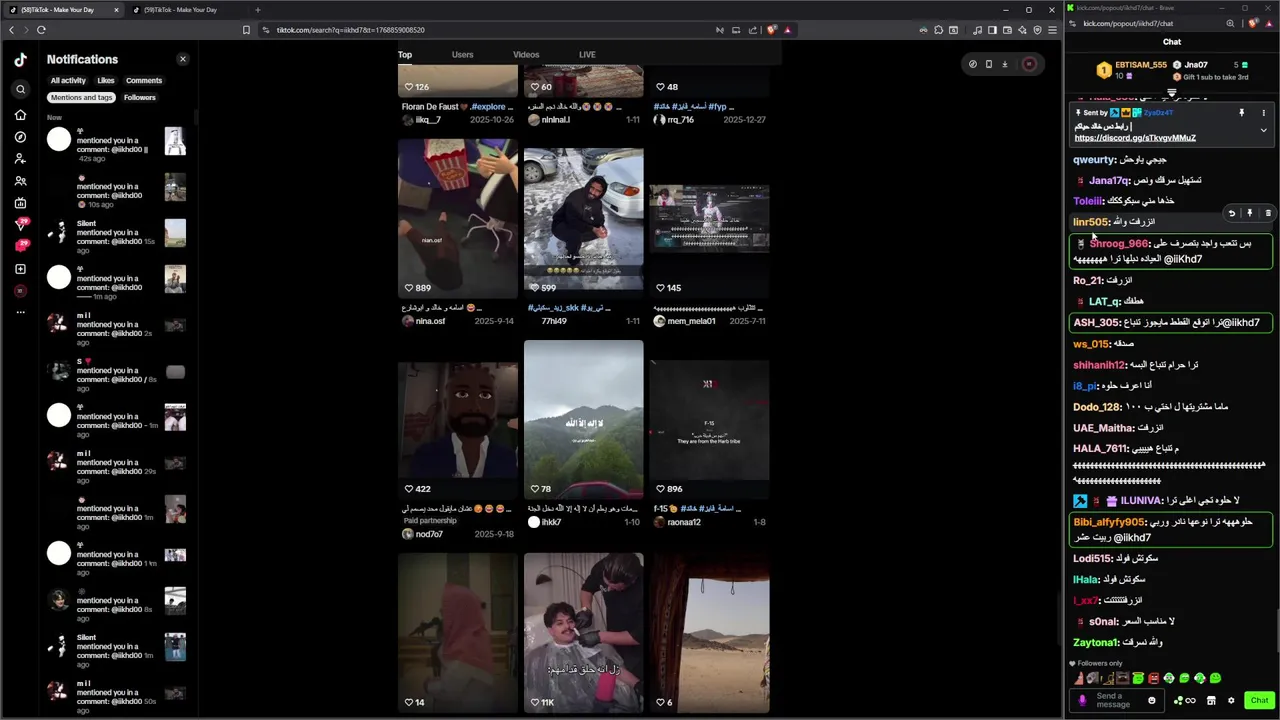The image size is (1280, 720).
Task: Go to TikTok Home (For You) icon
Action: 20,115
